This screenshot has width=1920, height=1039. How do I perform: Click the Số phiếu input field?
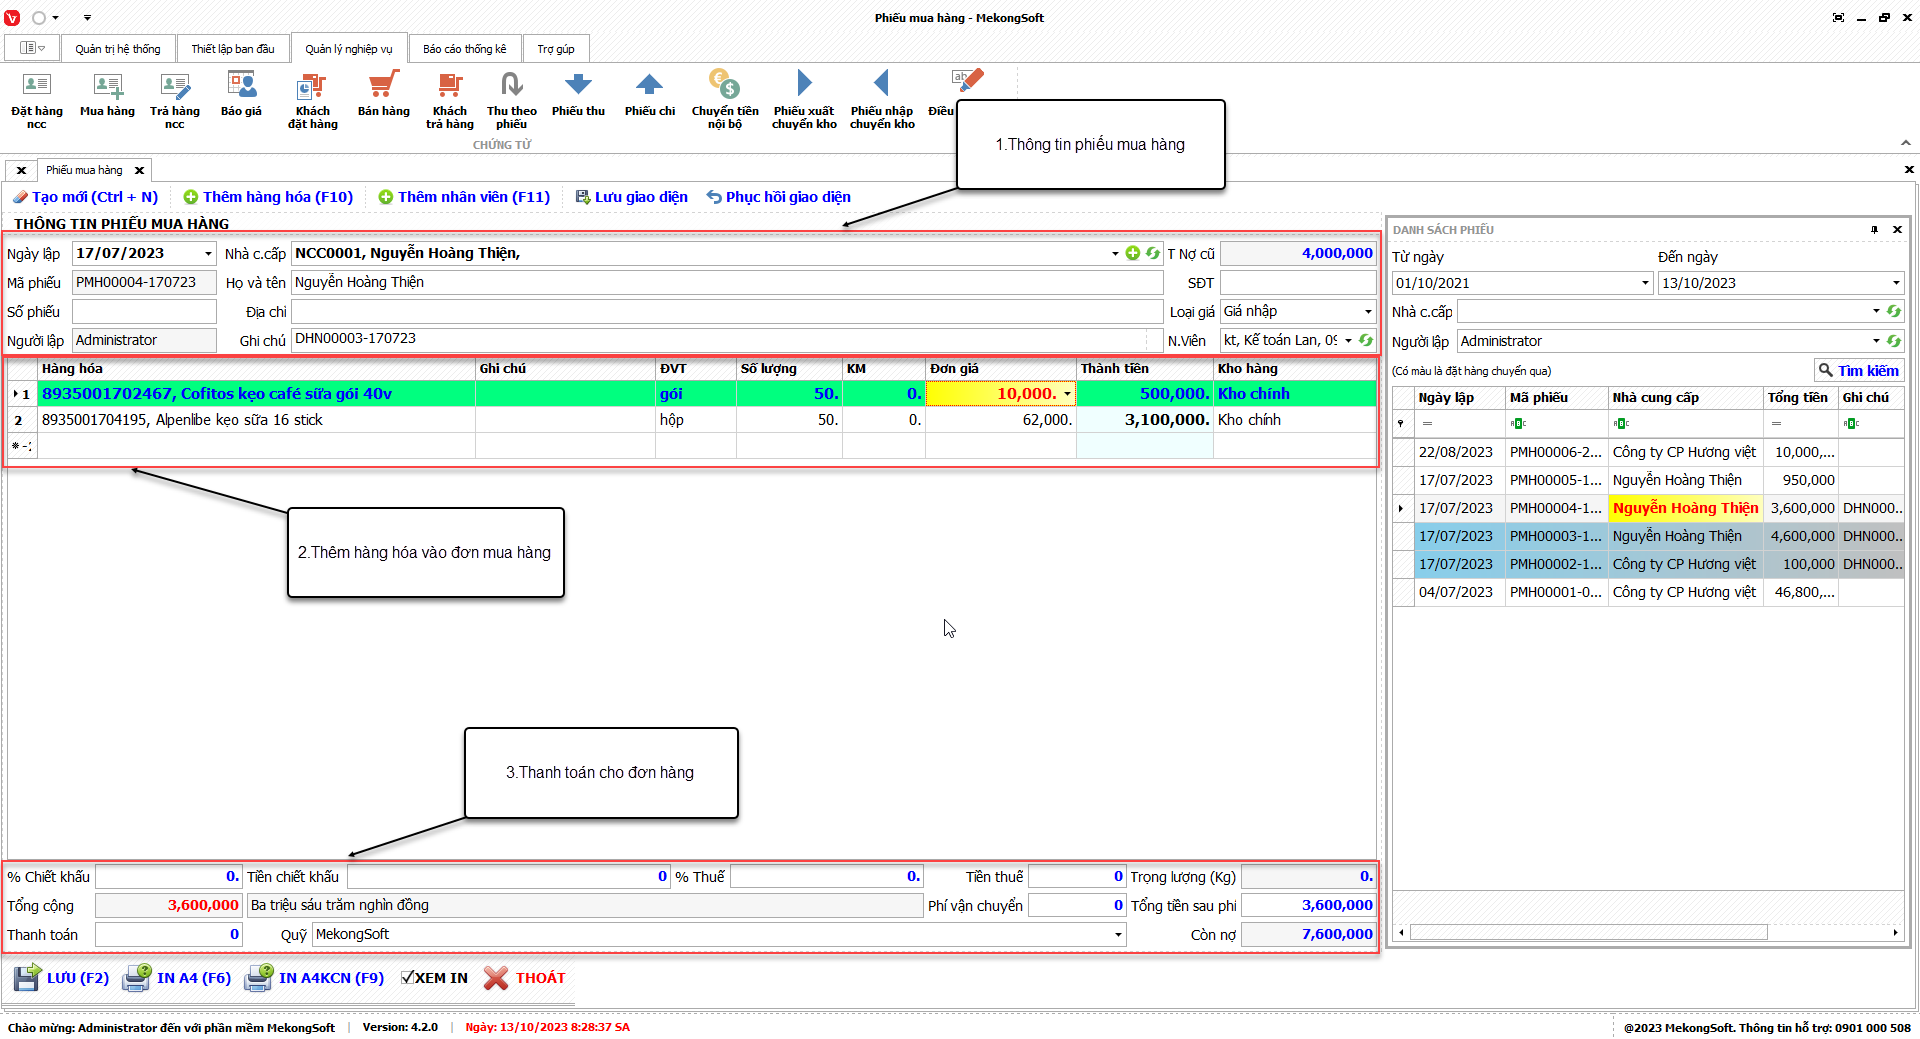tap(144, 312)
